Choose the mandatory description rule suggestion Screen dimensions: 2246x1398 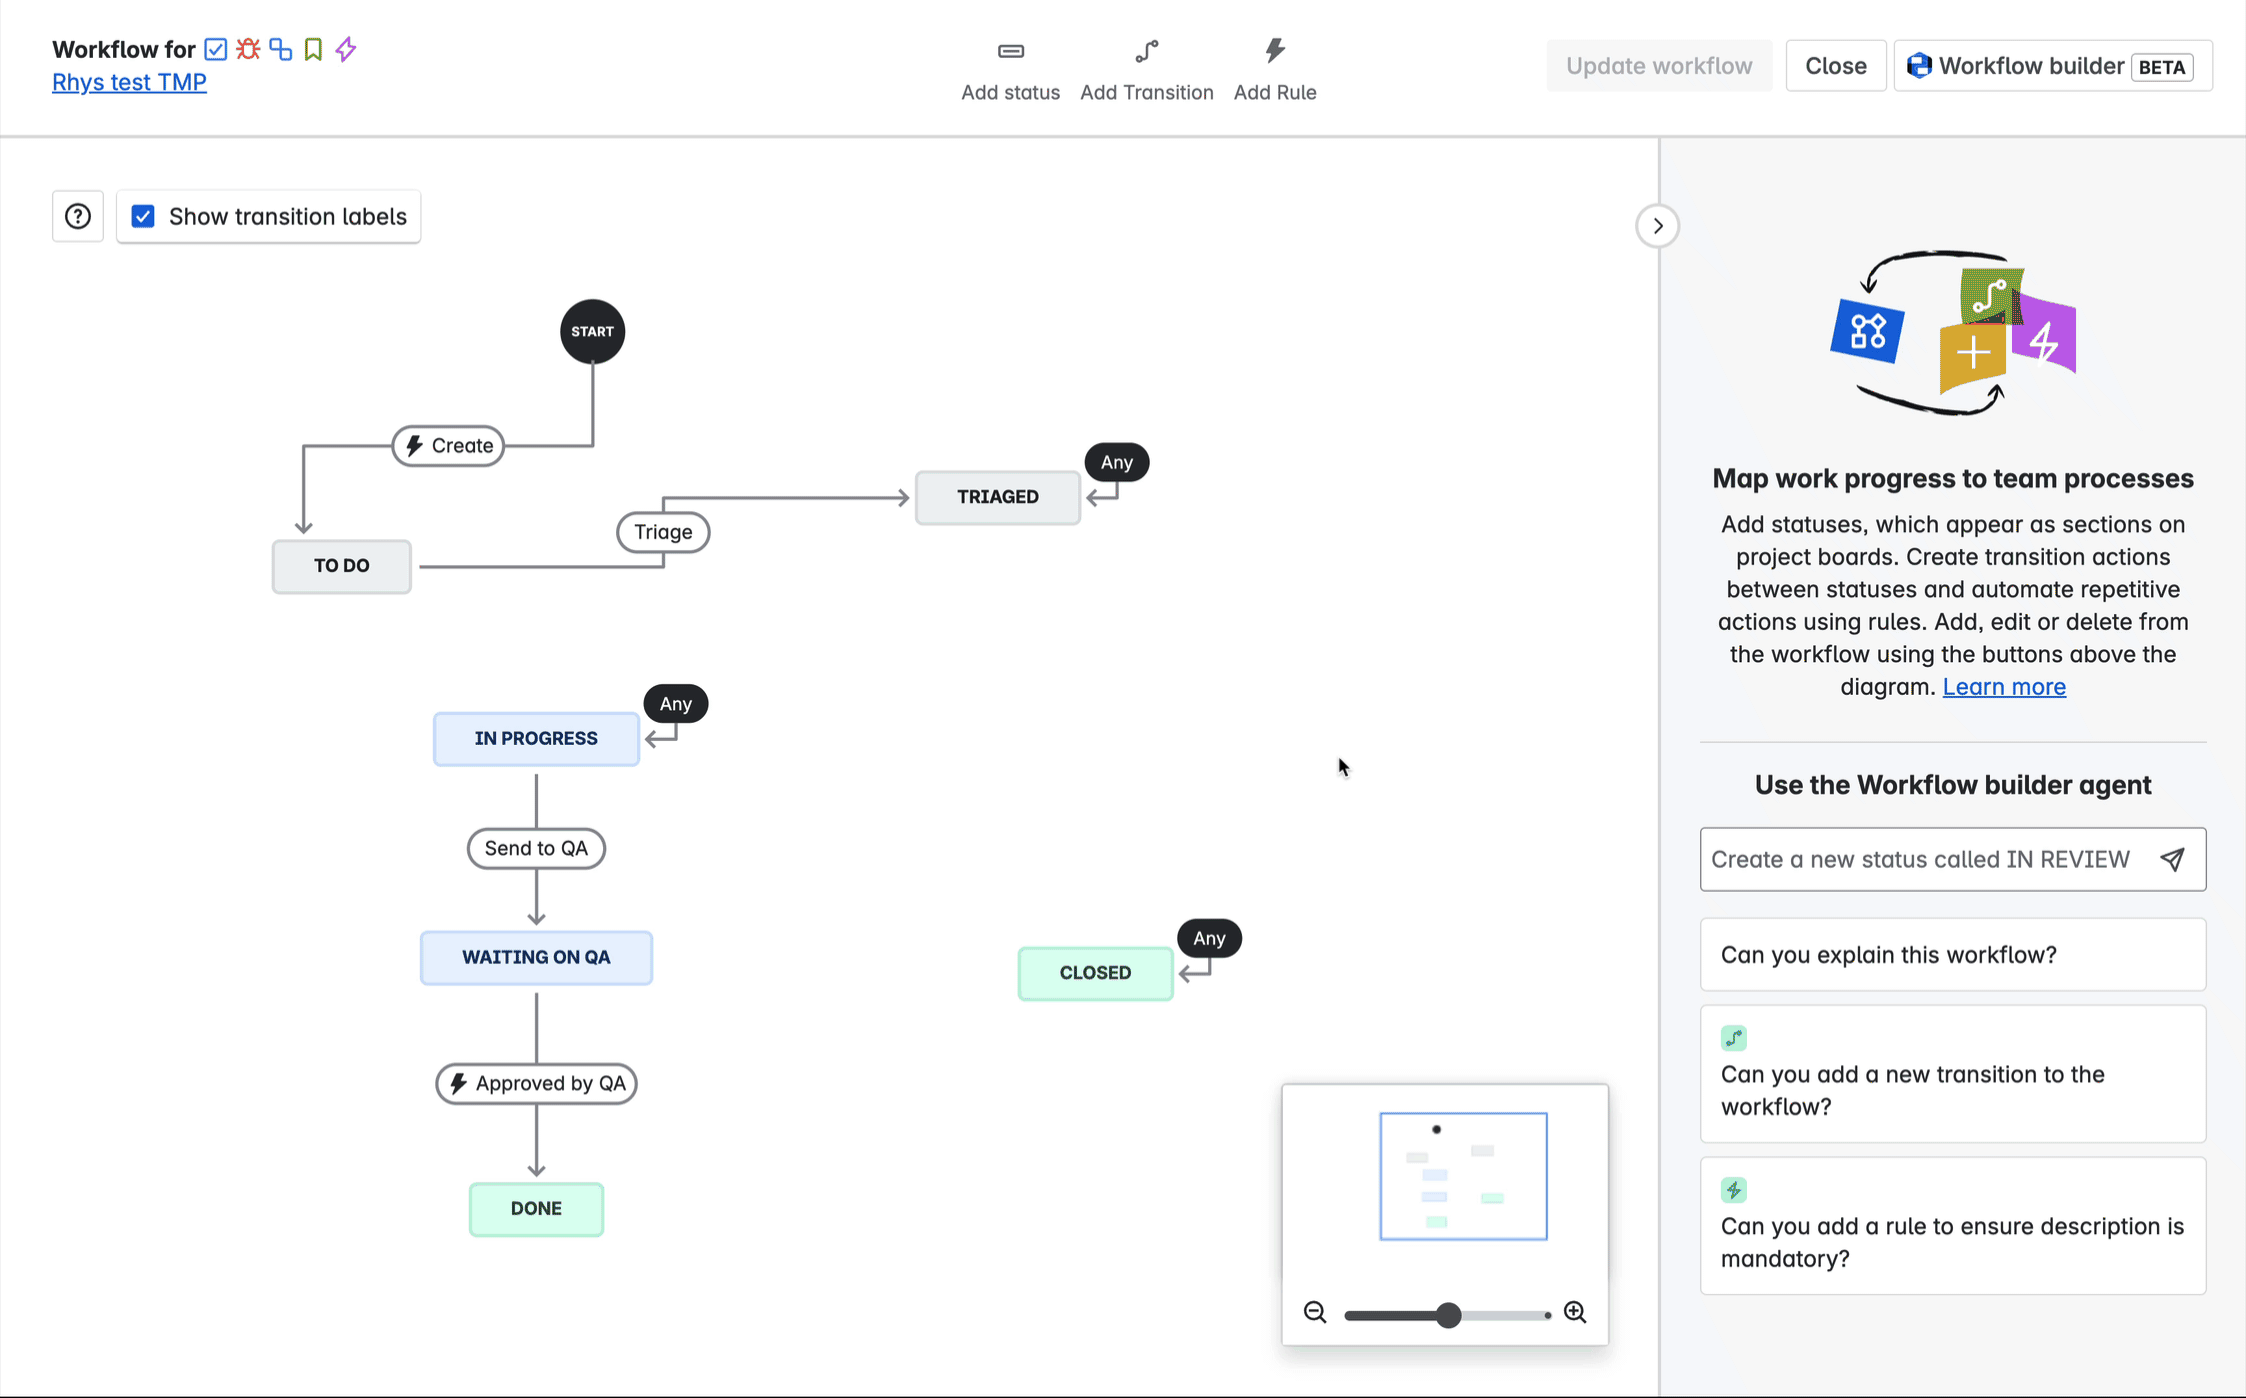pyautogui.click(x=1952, y=1226)
